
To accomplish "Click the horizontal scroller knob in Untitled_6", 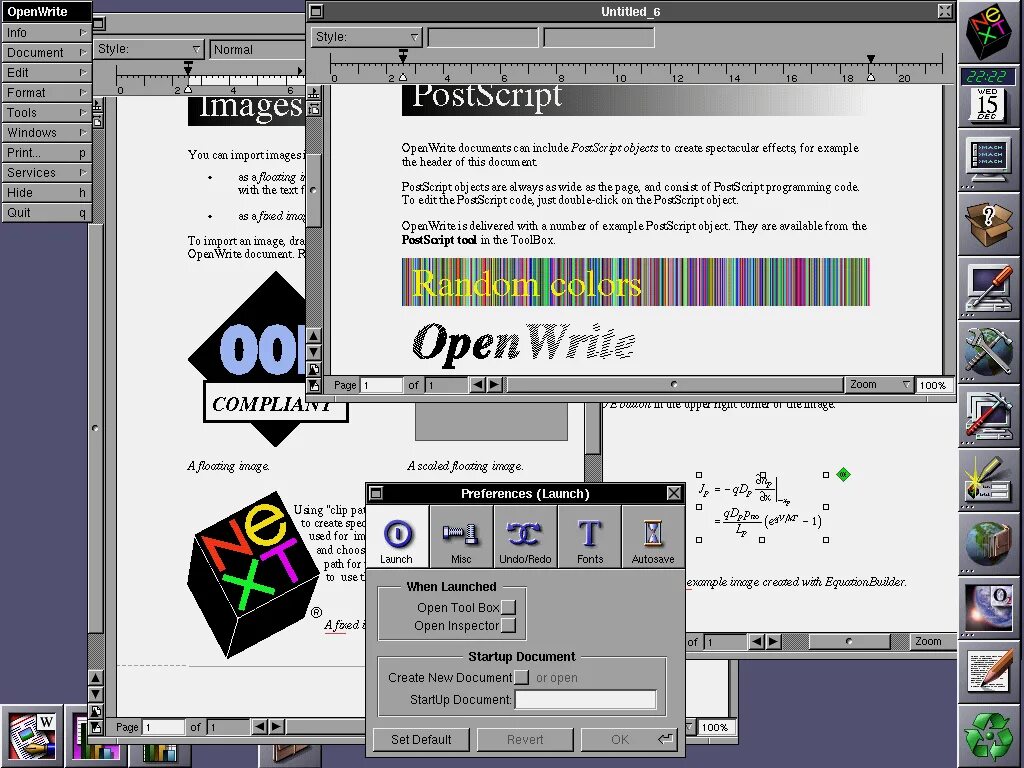I will (x=674, y=385).
